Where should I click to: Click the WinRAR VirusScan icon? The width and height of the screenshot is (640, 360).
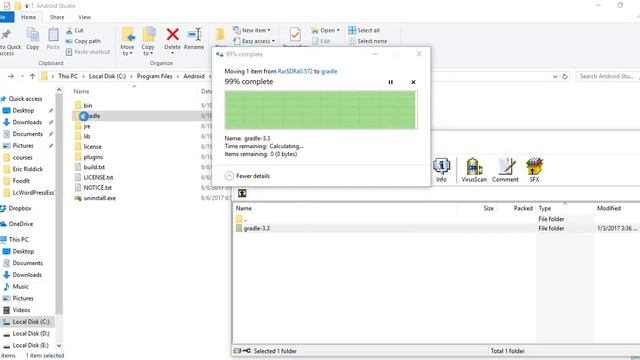click(x=474, y=170)
